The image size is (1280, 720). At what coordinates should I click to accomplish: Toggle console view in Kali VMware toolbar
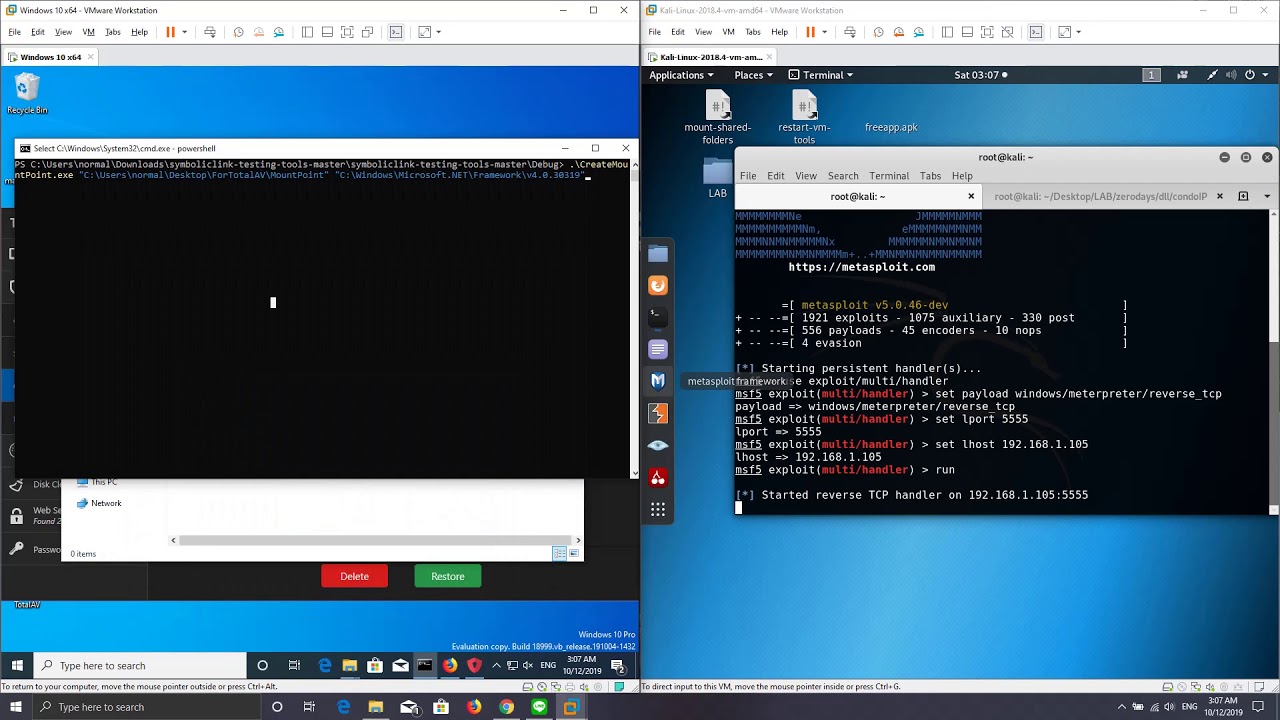(1036, 32)
